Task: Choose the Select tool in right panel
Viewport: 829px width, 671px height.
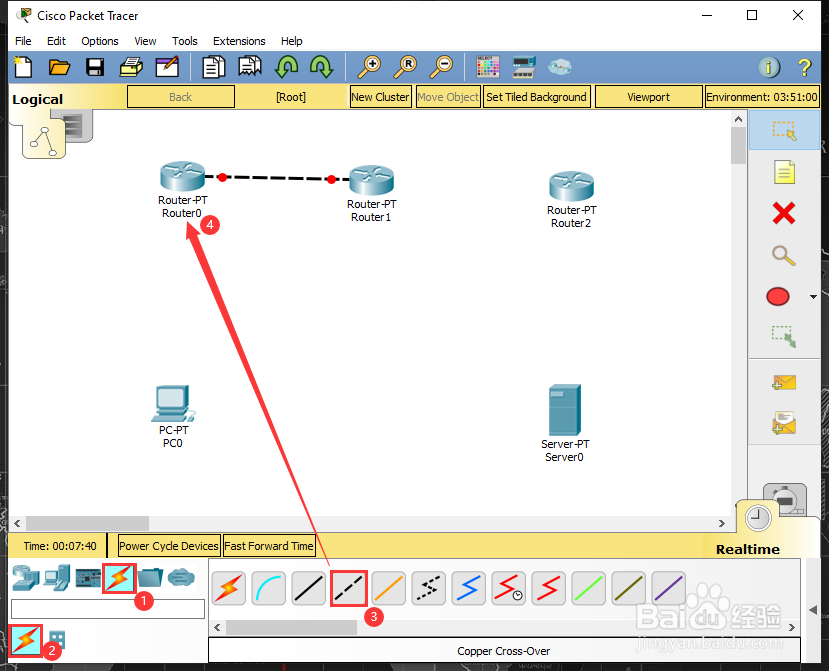Action: [784, 130]
